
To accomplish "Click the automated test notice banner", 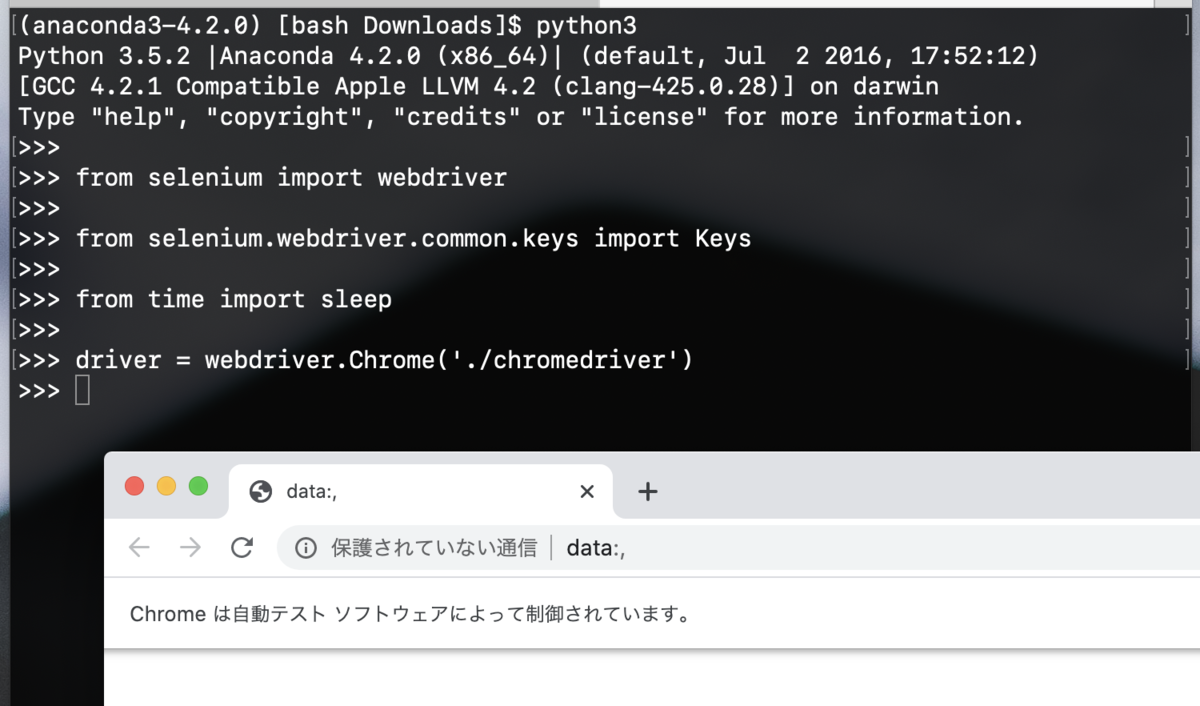I will 409,613.
